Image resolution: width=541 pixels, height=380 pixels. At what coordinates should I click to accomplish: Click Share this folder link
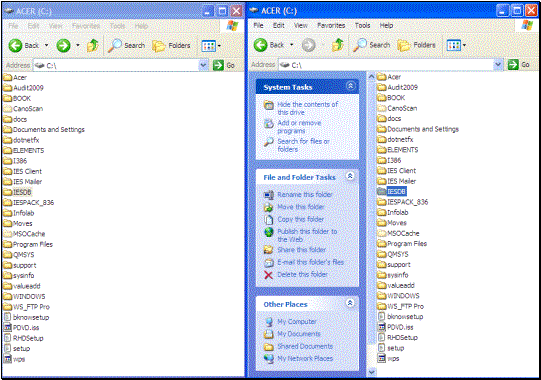(295, 250)
